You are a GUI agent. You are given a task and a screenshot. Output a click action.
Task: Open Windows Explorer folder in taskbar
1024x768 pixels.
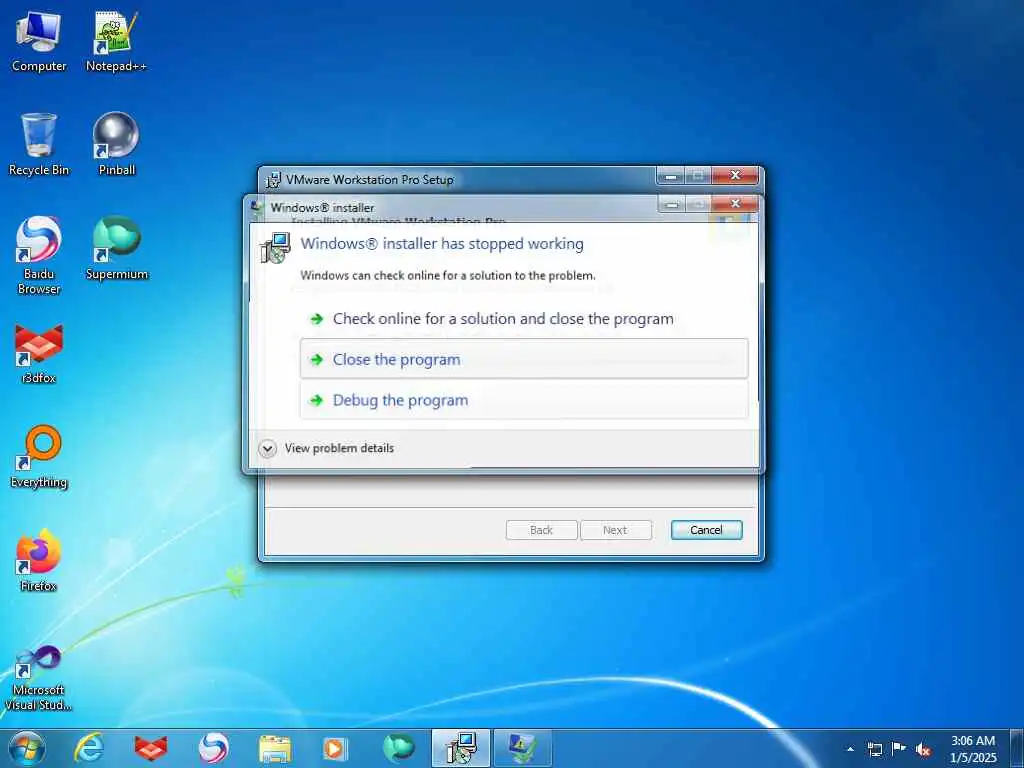[275, 748]
